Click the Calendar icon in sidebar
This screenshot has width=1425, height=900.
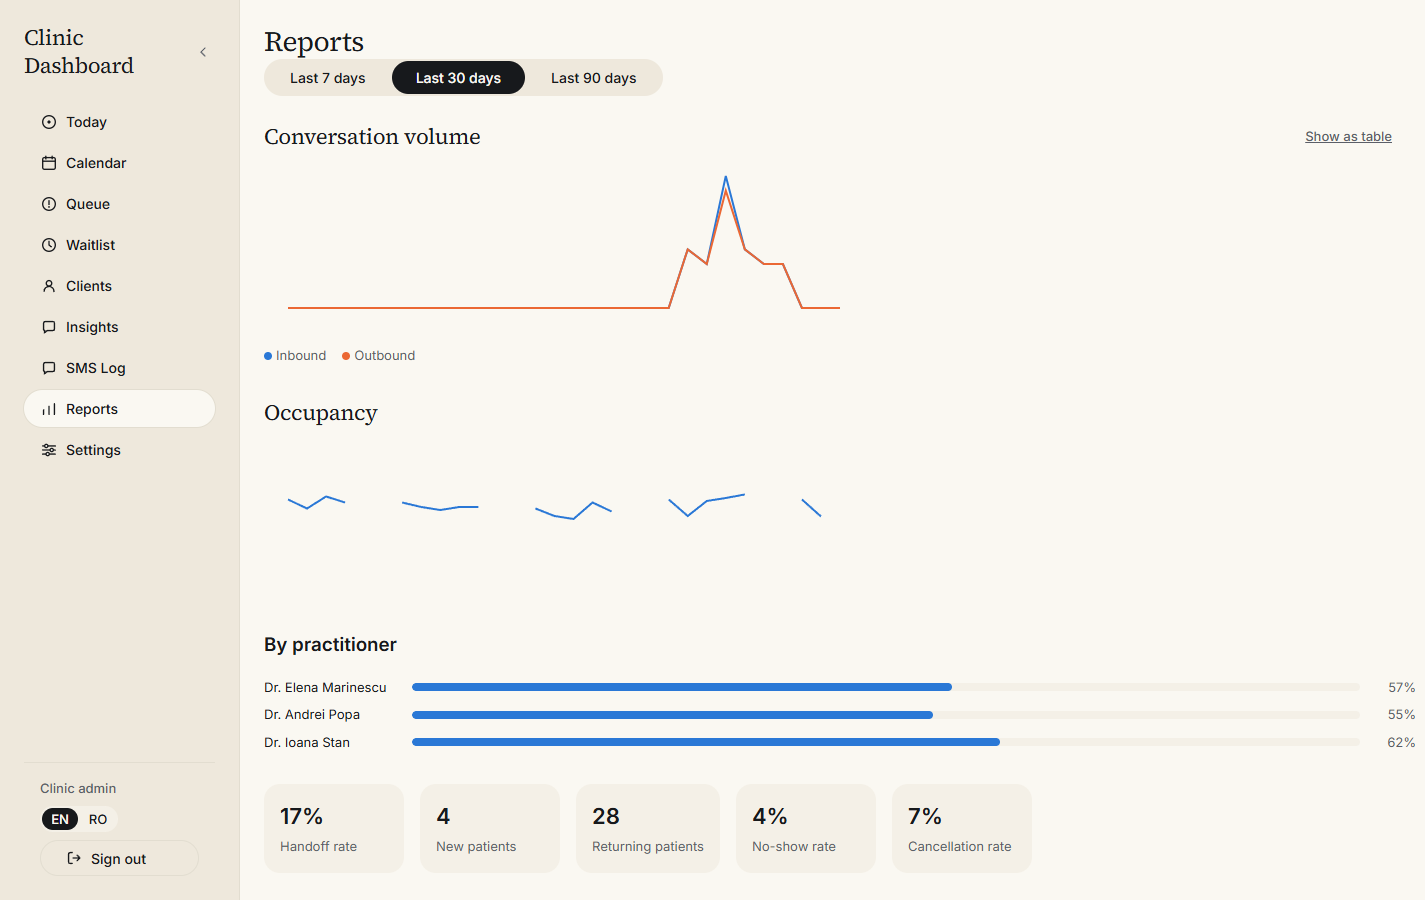pos(49,163)
